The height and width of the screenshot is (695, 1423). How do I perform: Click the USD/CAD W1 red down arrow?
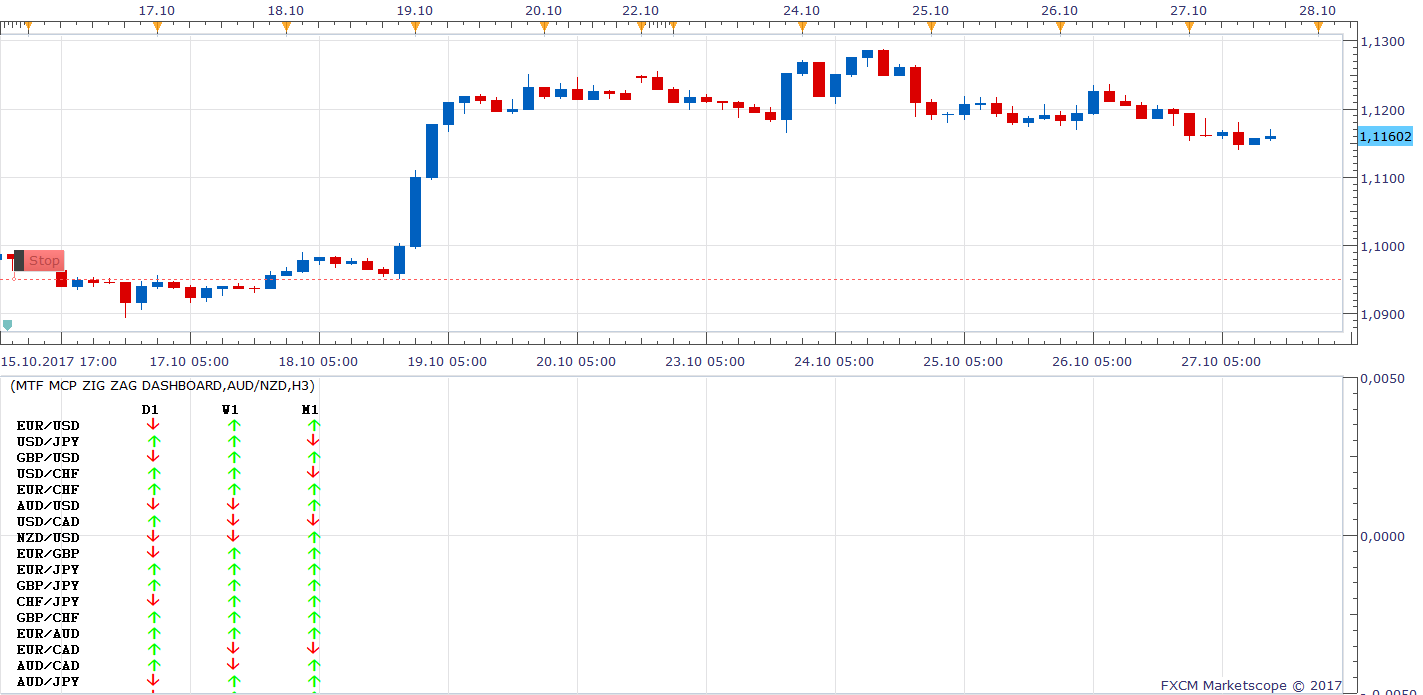click(x=233, y=521)
